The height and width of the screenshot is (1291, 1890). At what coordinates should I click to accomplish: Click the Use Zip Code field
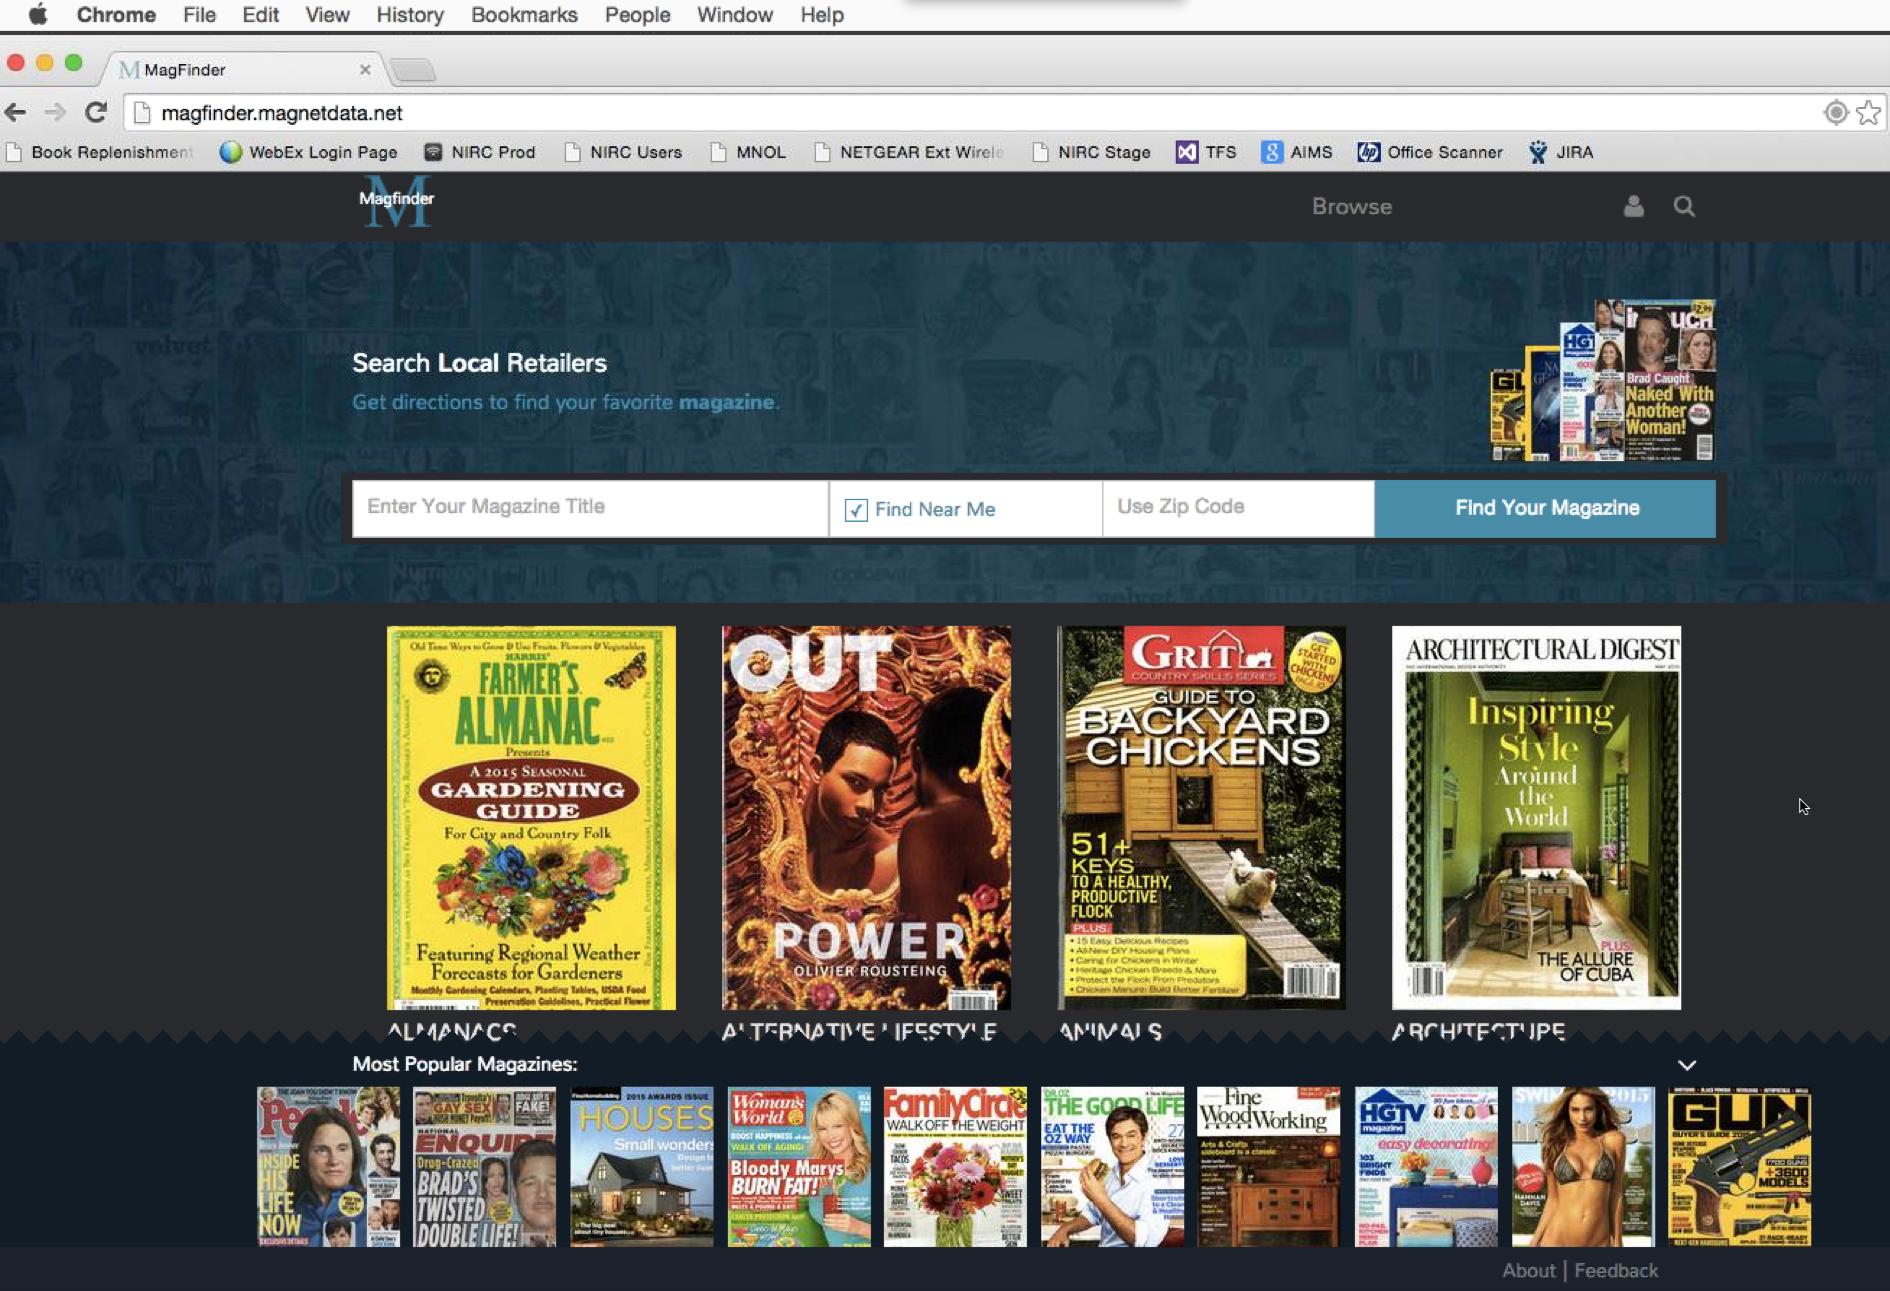click(1237, 508)
